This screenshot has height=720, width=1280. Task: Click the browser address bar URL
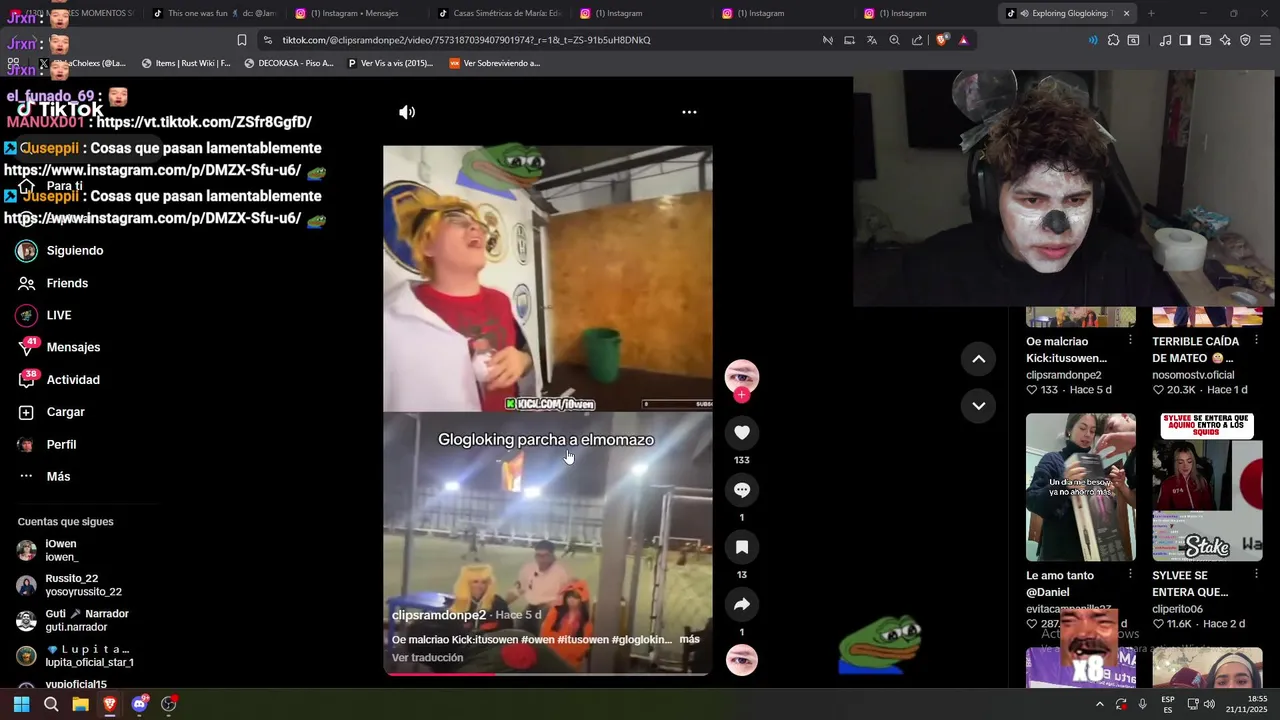pyautogui.click(x=466, y=40)
